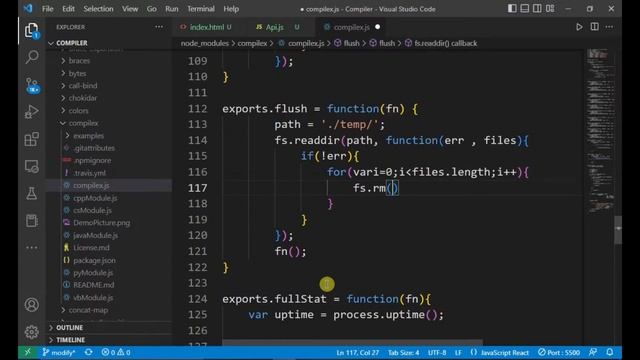The image size is (640, 360).
Task: Open notifications bell
Action: (x=609, y=352)
